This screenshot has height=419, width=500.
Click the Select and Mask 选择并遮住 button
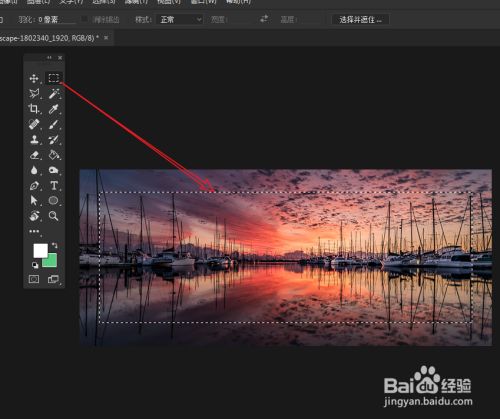[x=360, y=20]
